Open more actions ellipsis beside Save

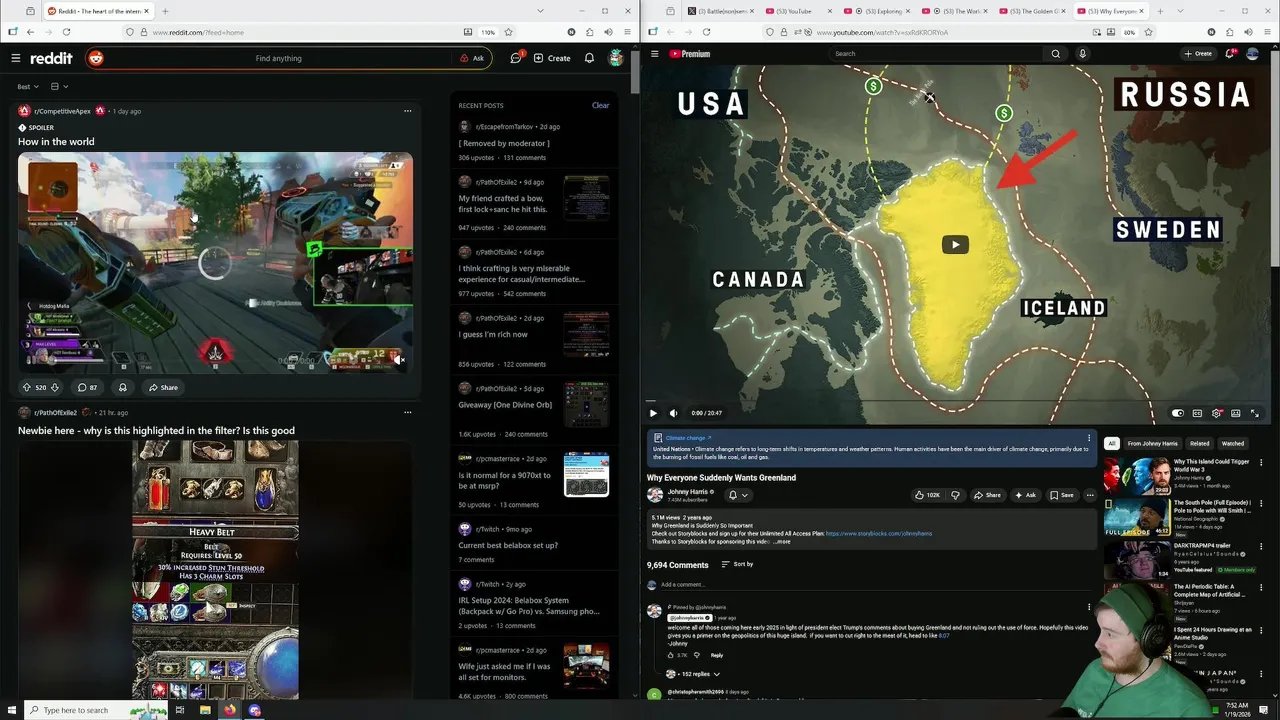[1090, 495]
